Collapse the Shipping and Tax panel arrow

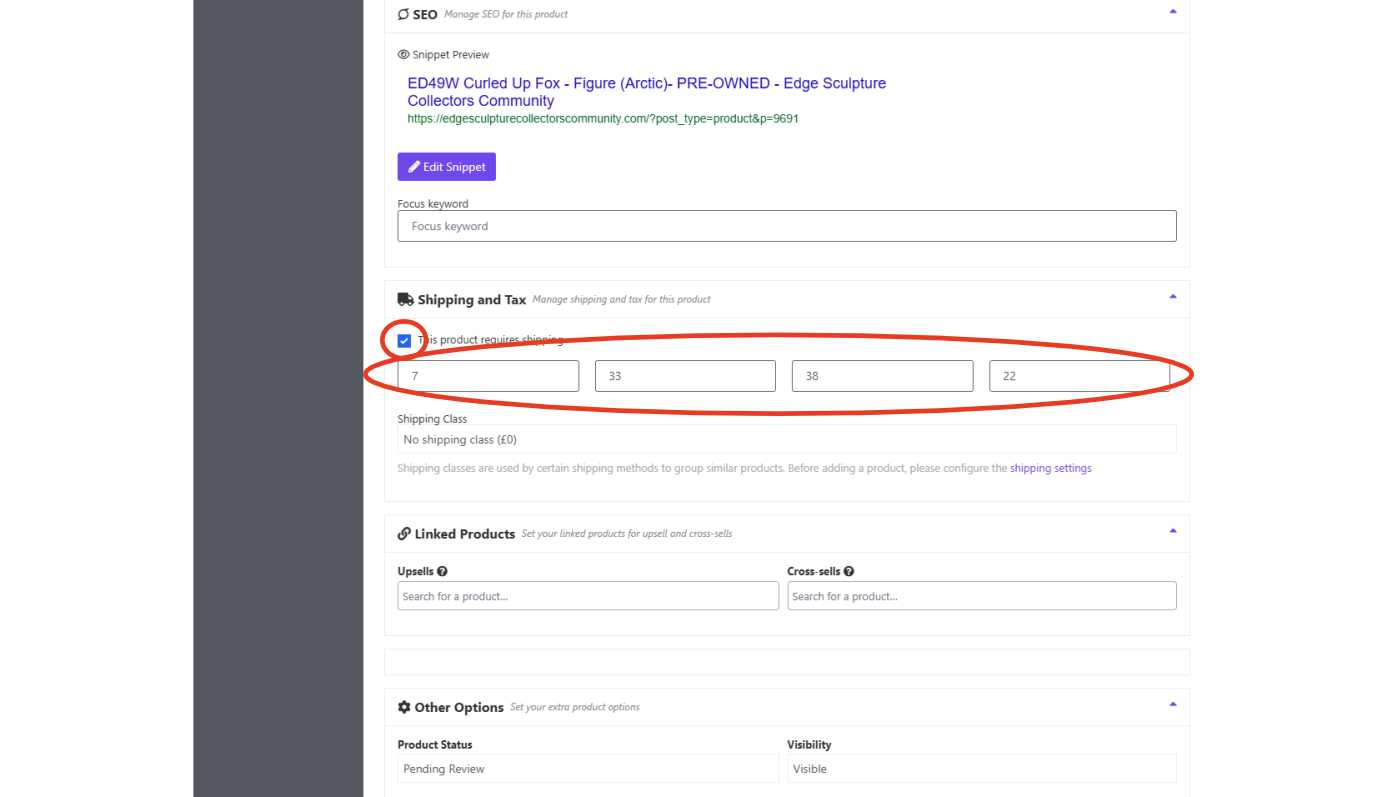tap(1172, 297)
